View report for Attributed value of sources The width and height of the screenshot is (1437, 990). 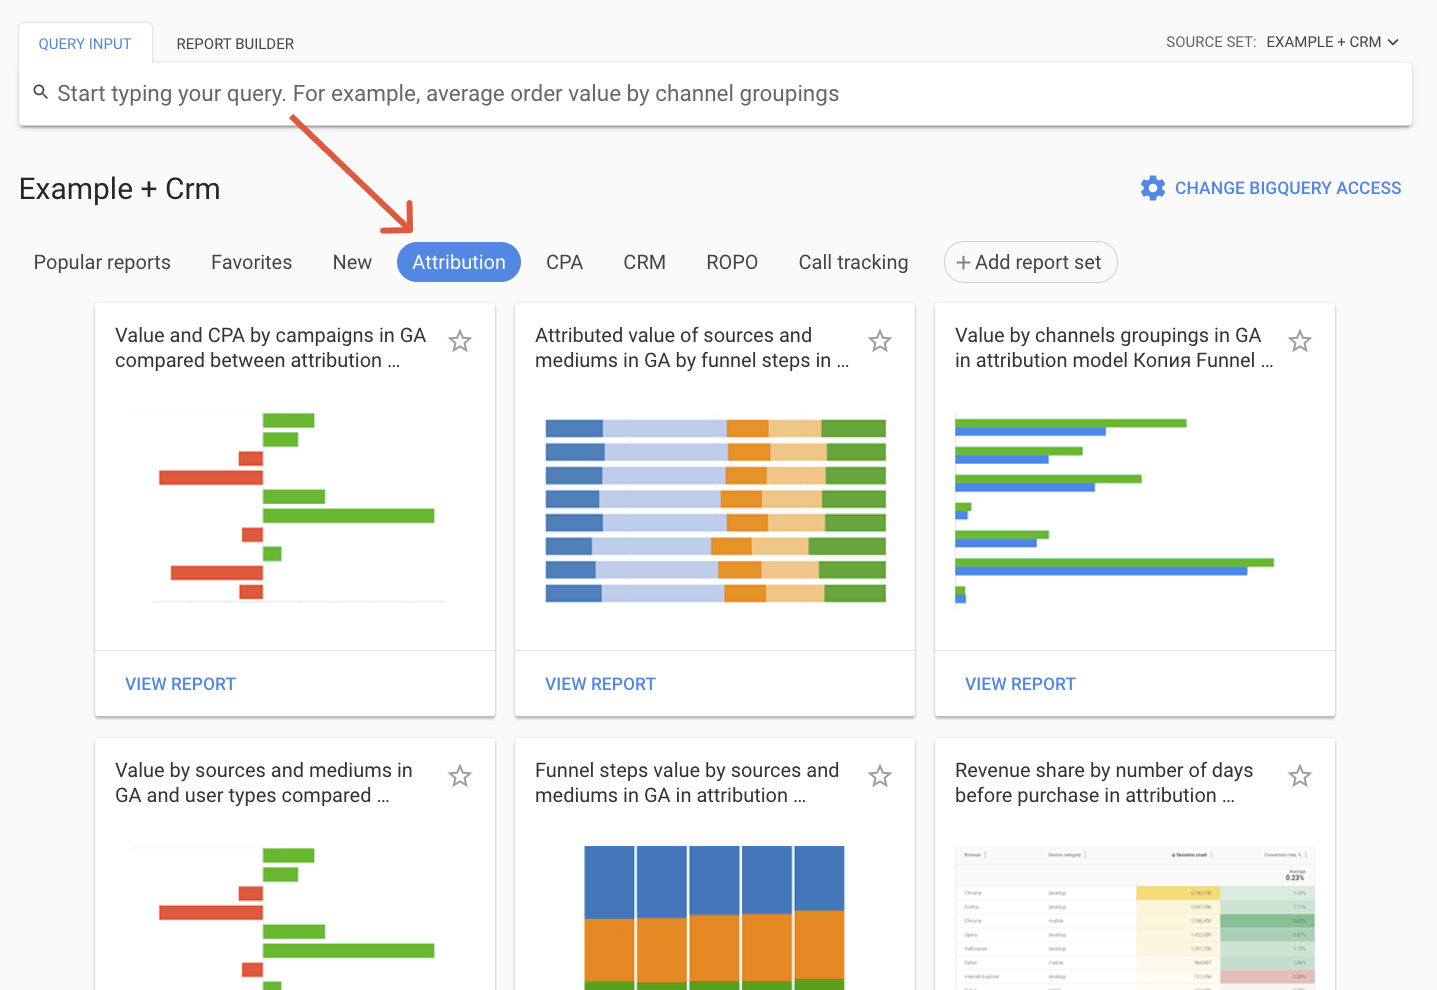[x=600, y=684]
